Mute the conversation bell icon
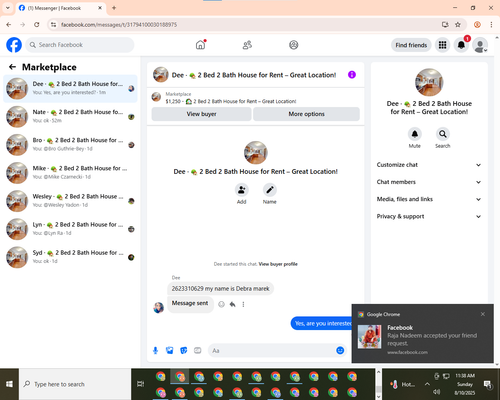Image resolution: width=500 pixels, height=400 pixels. click(415, 134)
